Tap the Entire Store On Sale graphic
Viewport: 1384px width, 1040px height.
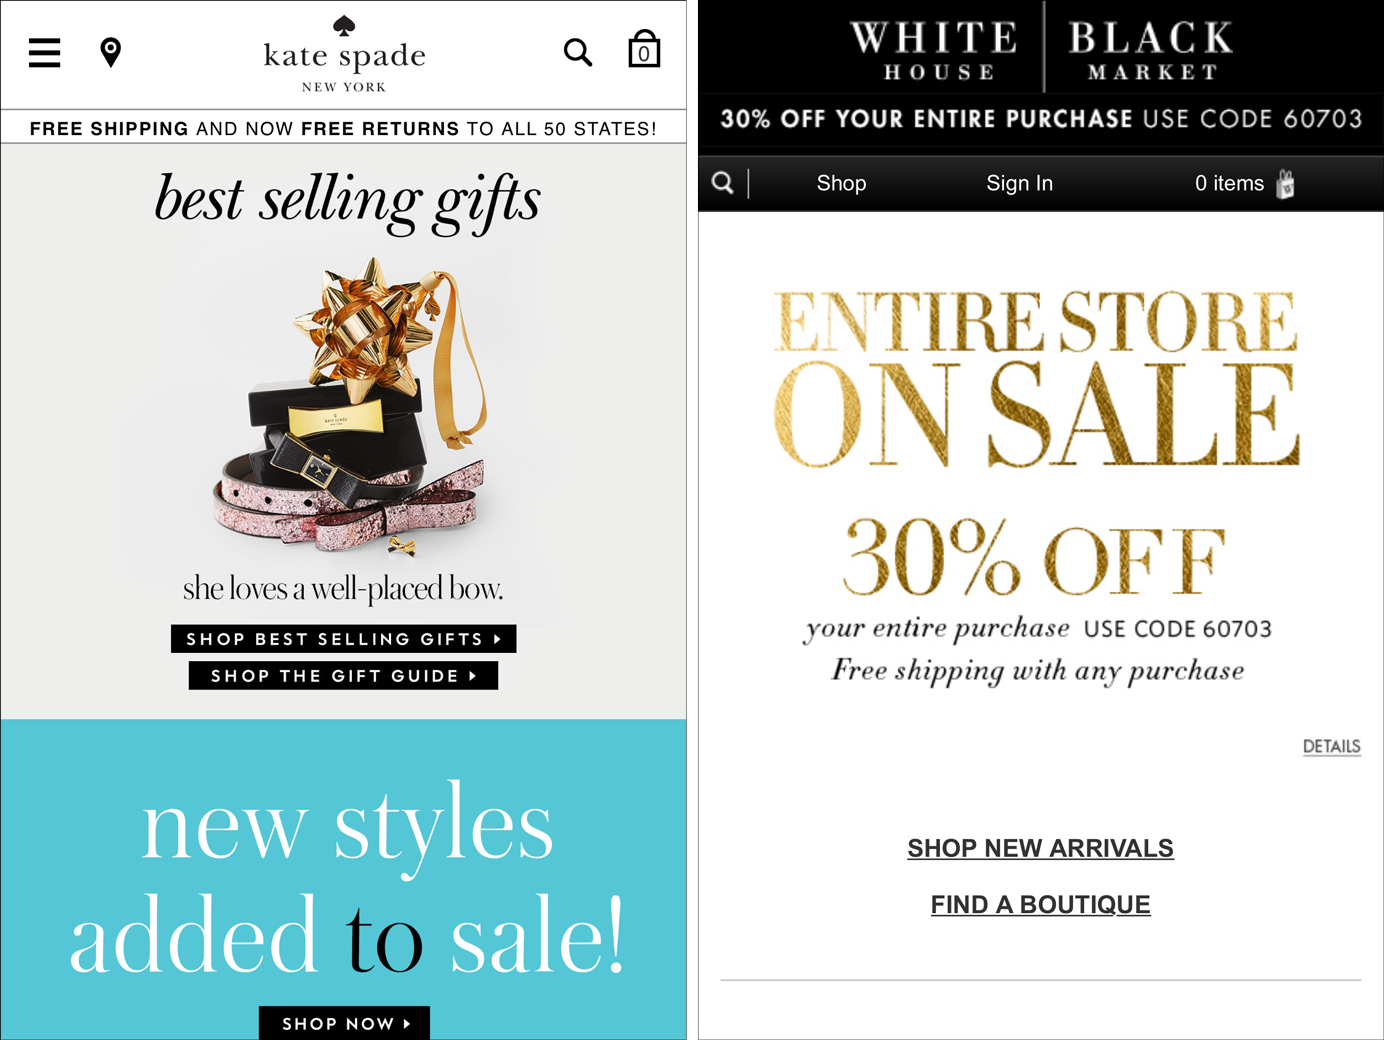(x=1037, y=380)
